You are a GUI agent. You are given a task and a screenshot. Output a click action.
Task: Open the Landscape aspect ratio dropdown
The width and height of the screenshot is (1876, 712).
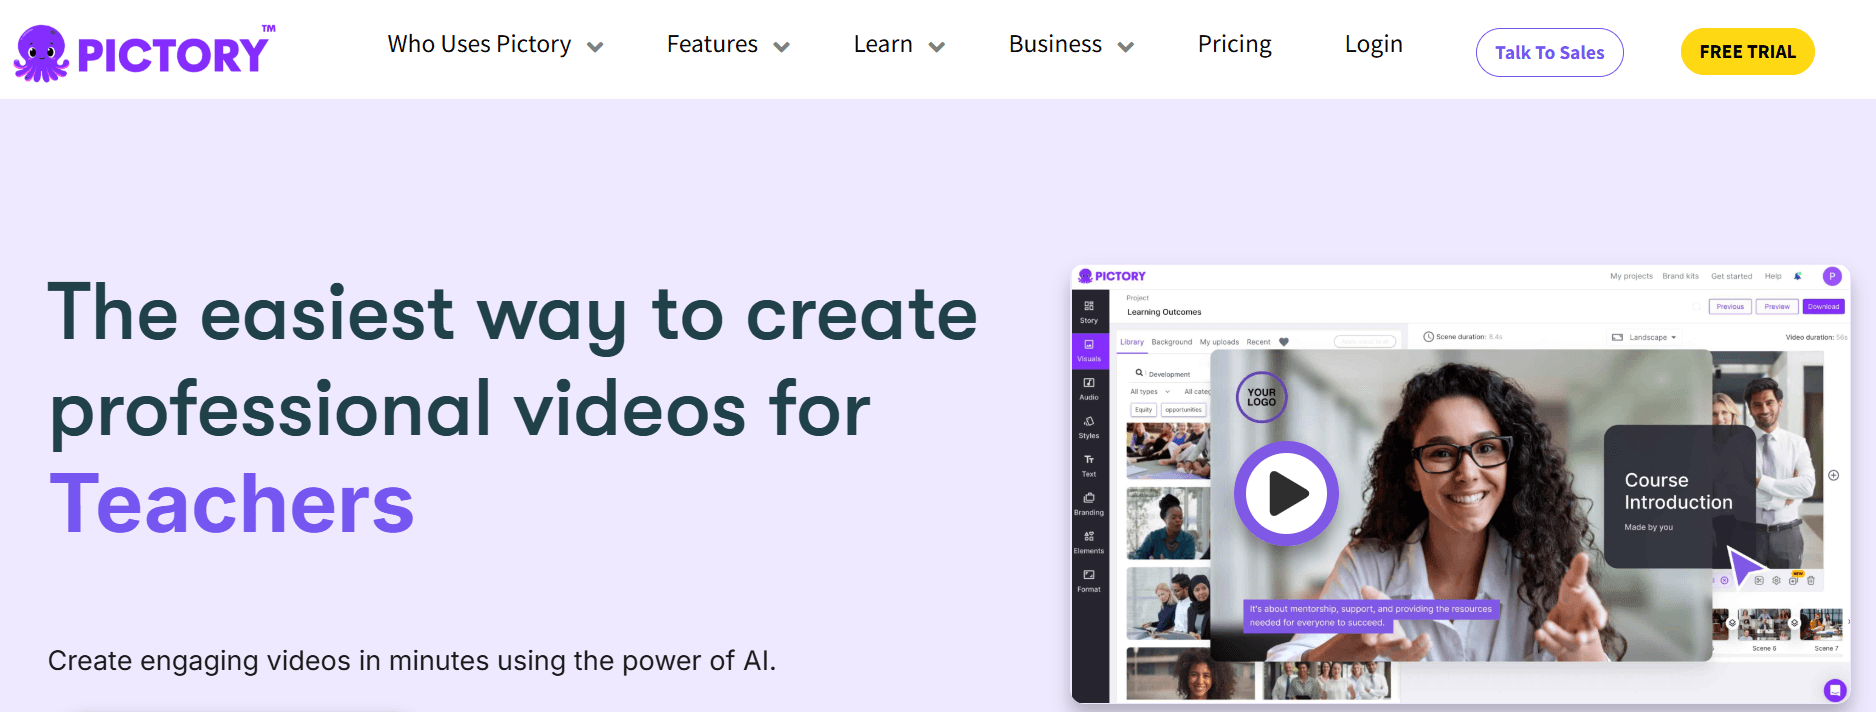tap(1643, 337)
